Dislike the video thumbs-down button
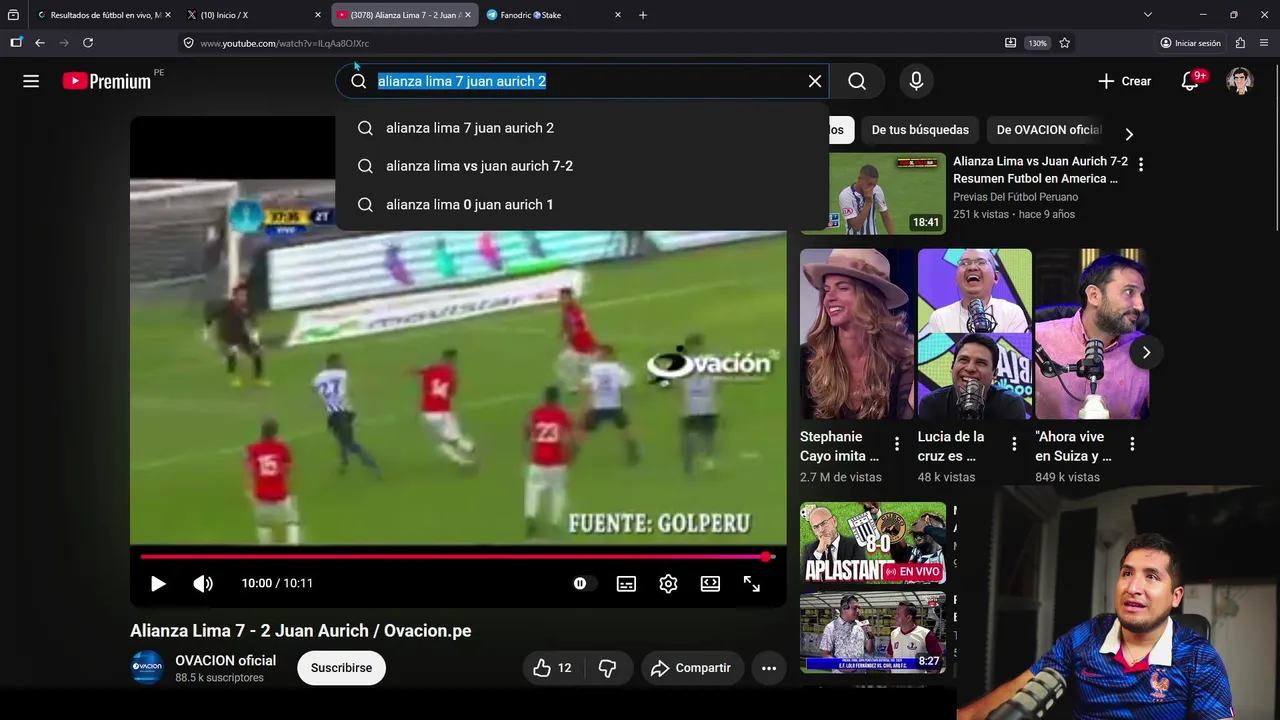Screen dimensions: 1280x720 pyautogui.click(x=607, y=668)
